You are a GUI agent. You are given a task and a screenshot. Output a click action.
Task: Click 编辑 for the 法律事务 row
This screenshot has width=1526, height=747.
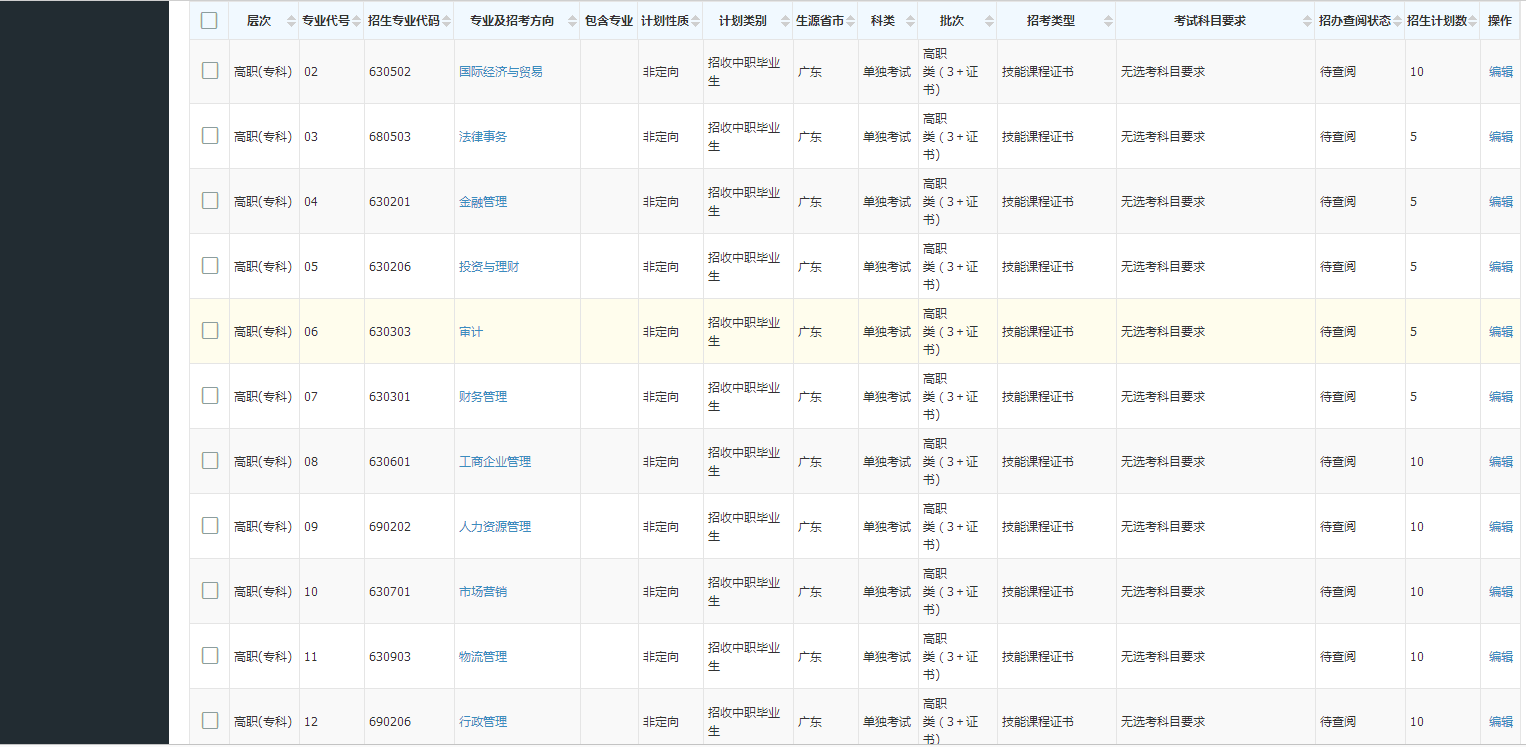pos(1501,137)
